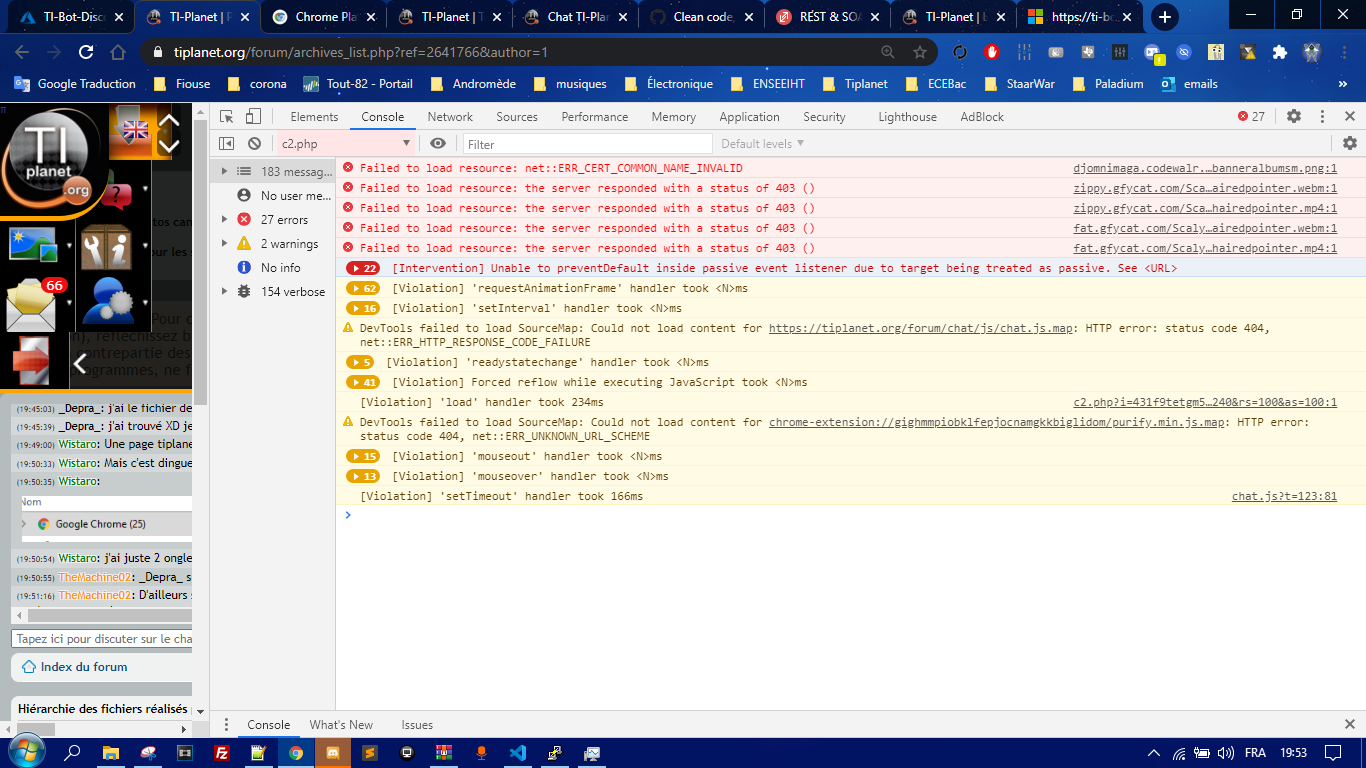Hide the console sidebar

pos(227,144)
